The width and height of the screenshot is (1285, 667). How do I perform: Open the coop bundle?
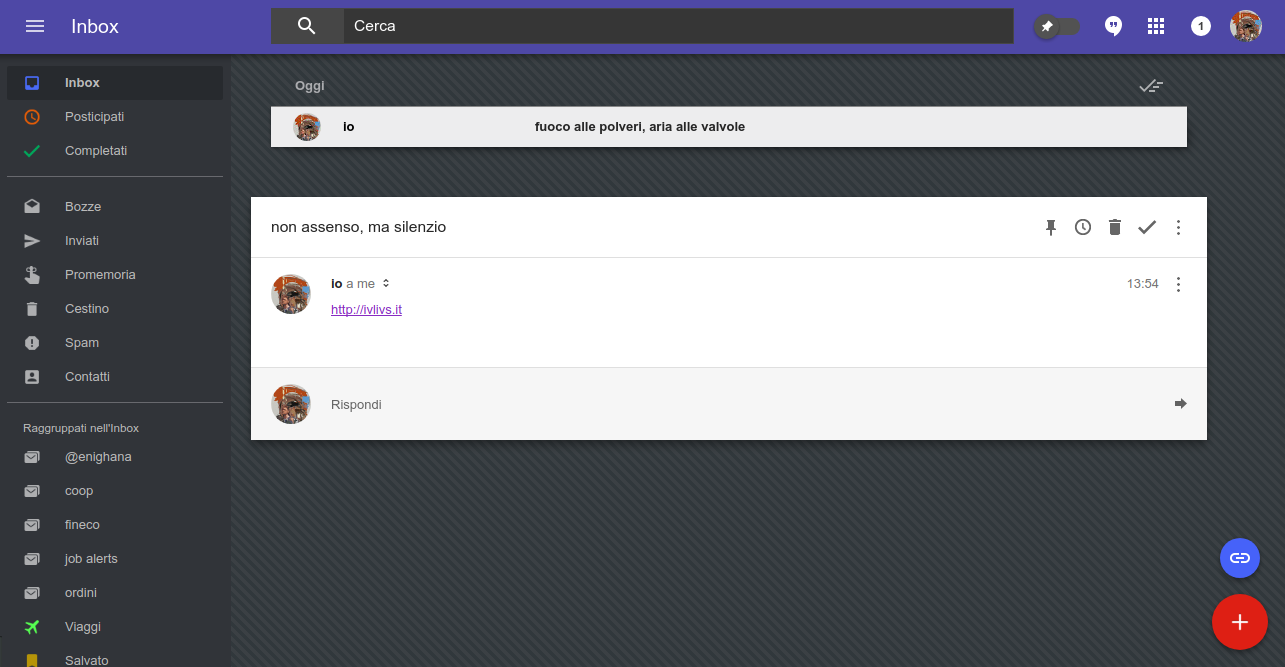tap(115, 491)
